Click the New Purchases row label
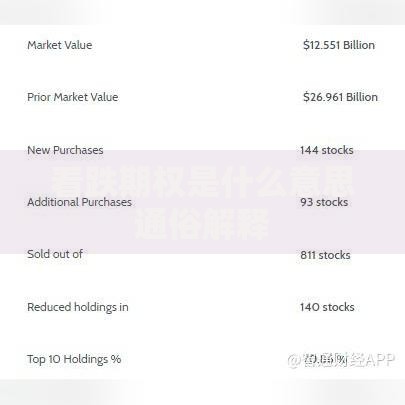This screenshot has height=405, width=405. pyautogui.click(x=65, y=150)
